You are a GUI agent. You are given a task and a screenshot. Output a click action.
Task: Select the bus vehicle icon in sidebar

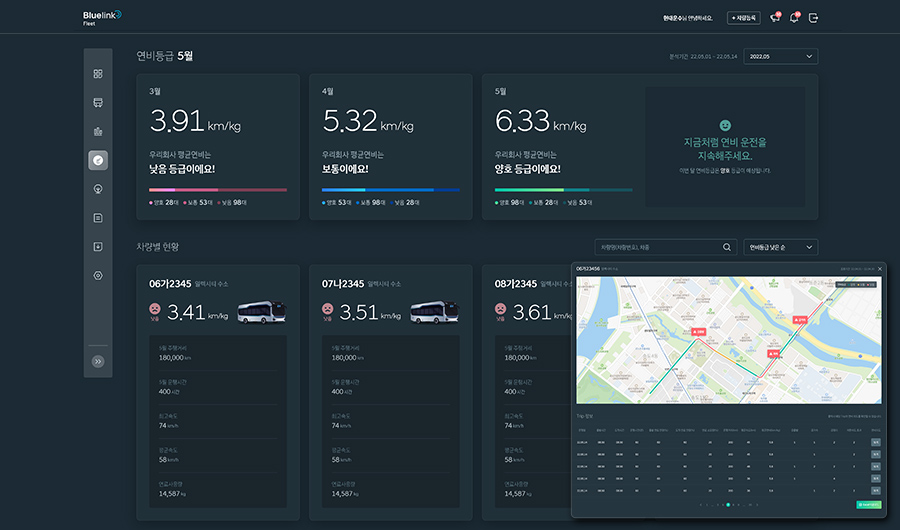pos(98,102)
